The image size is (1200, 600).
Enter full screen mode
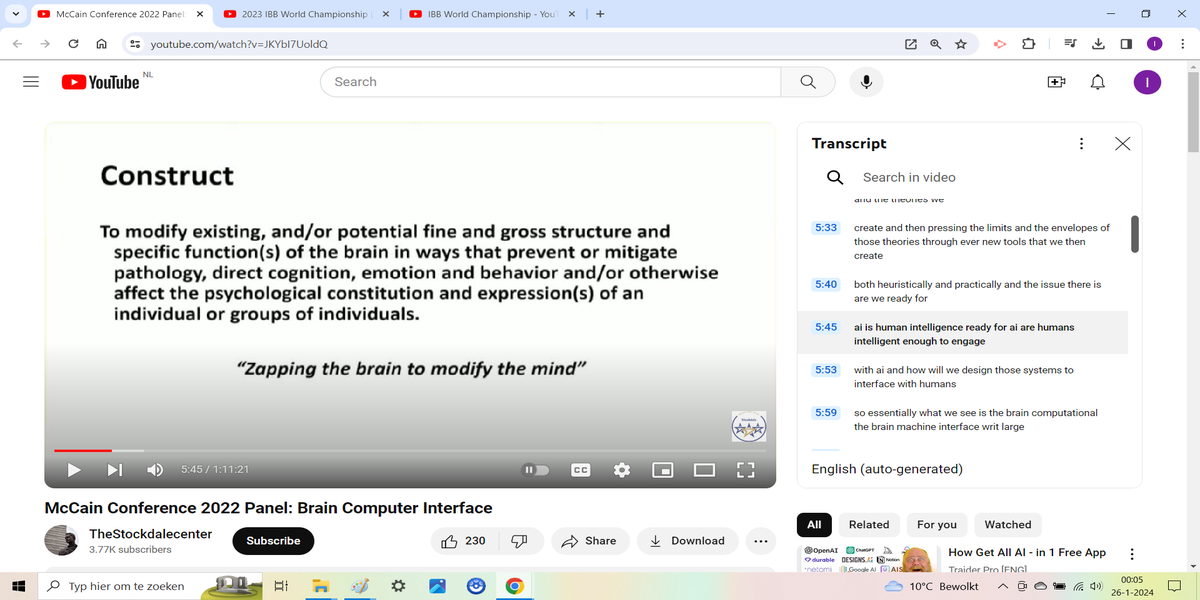(745, 469)
